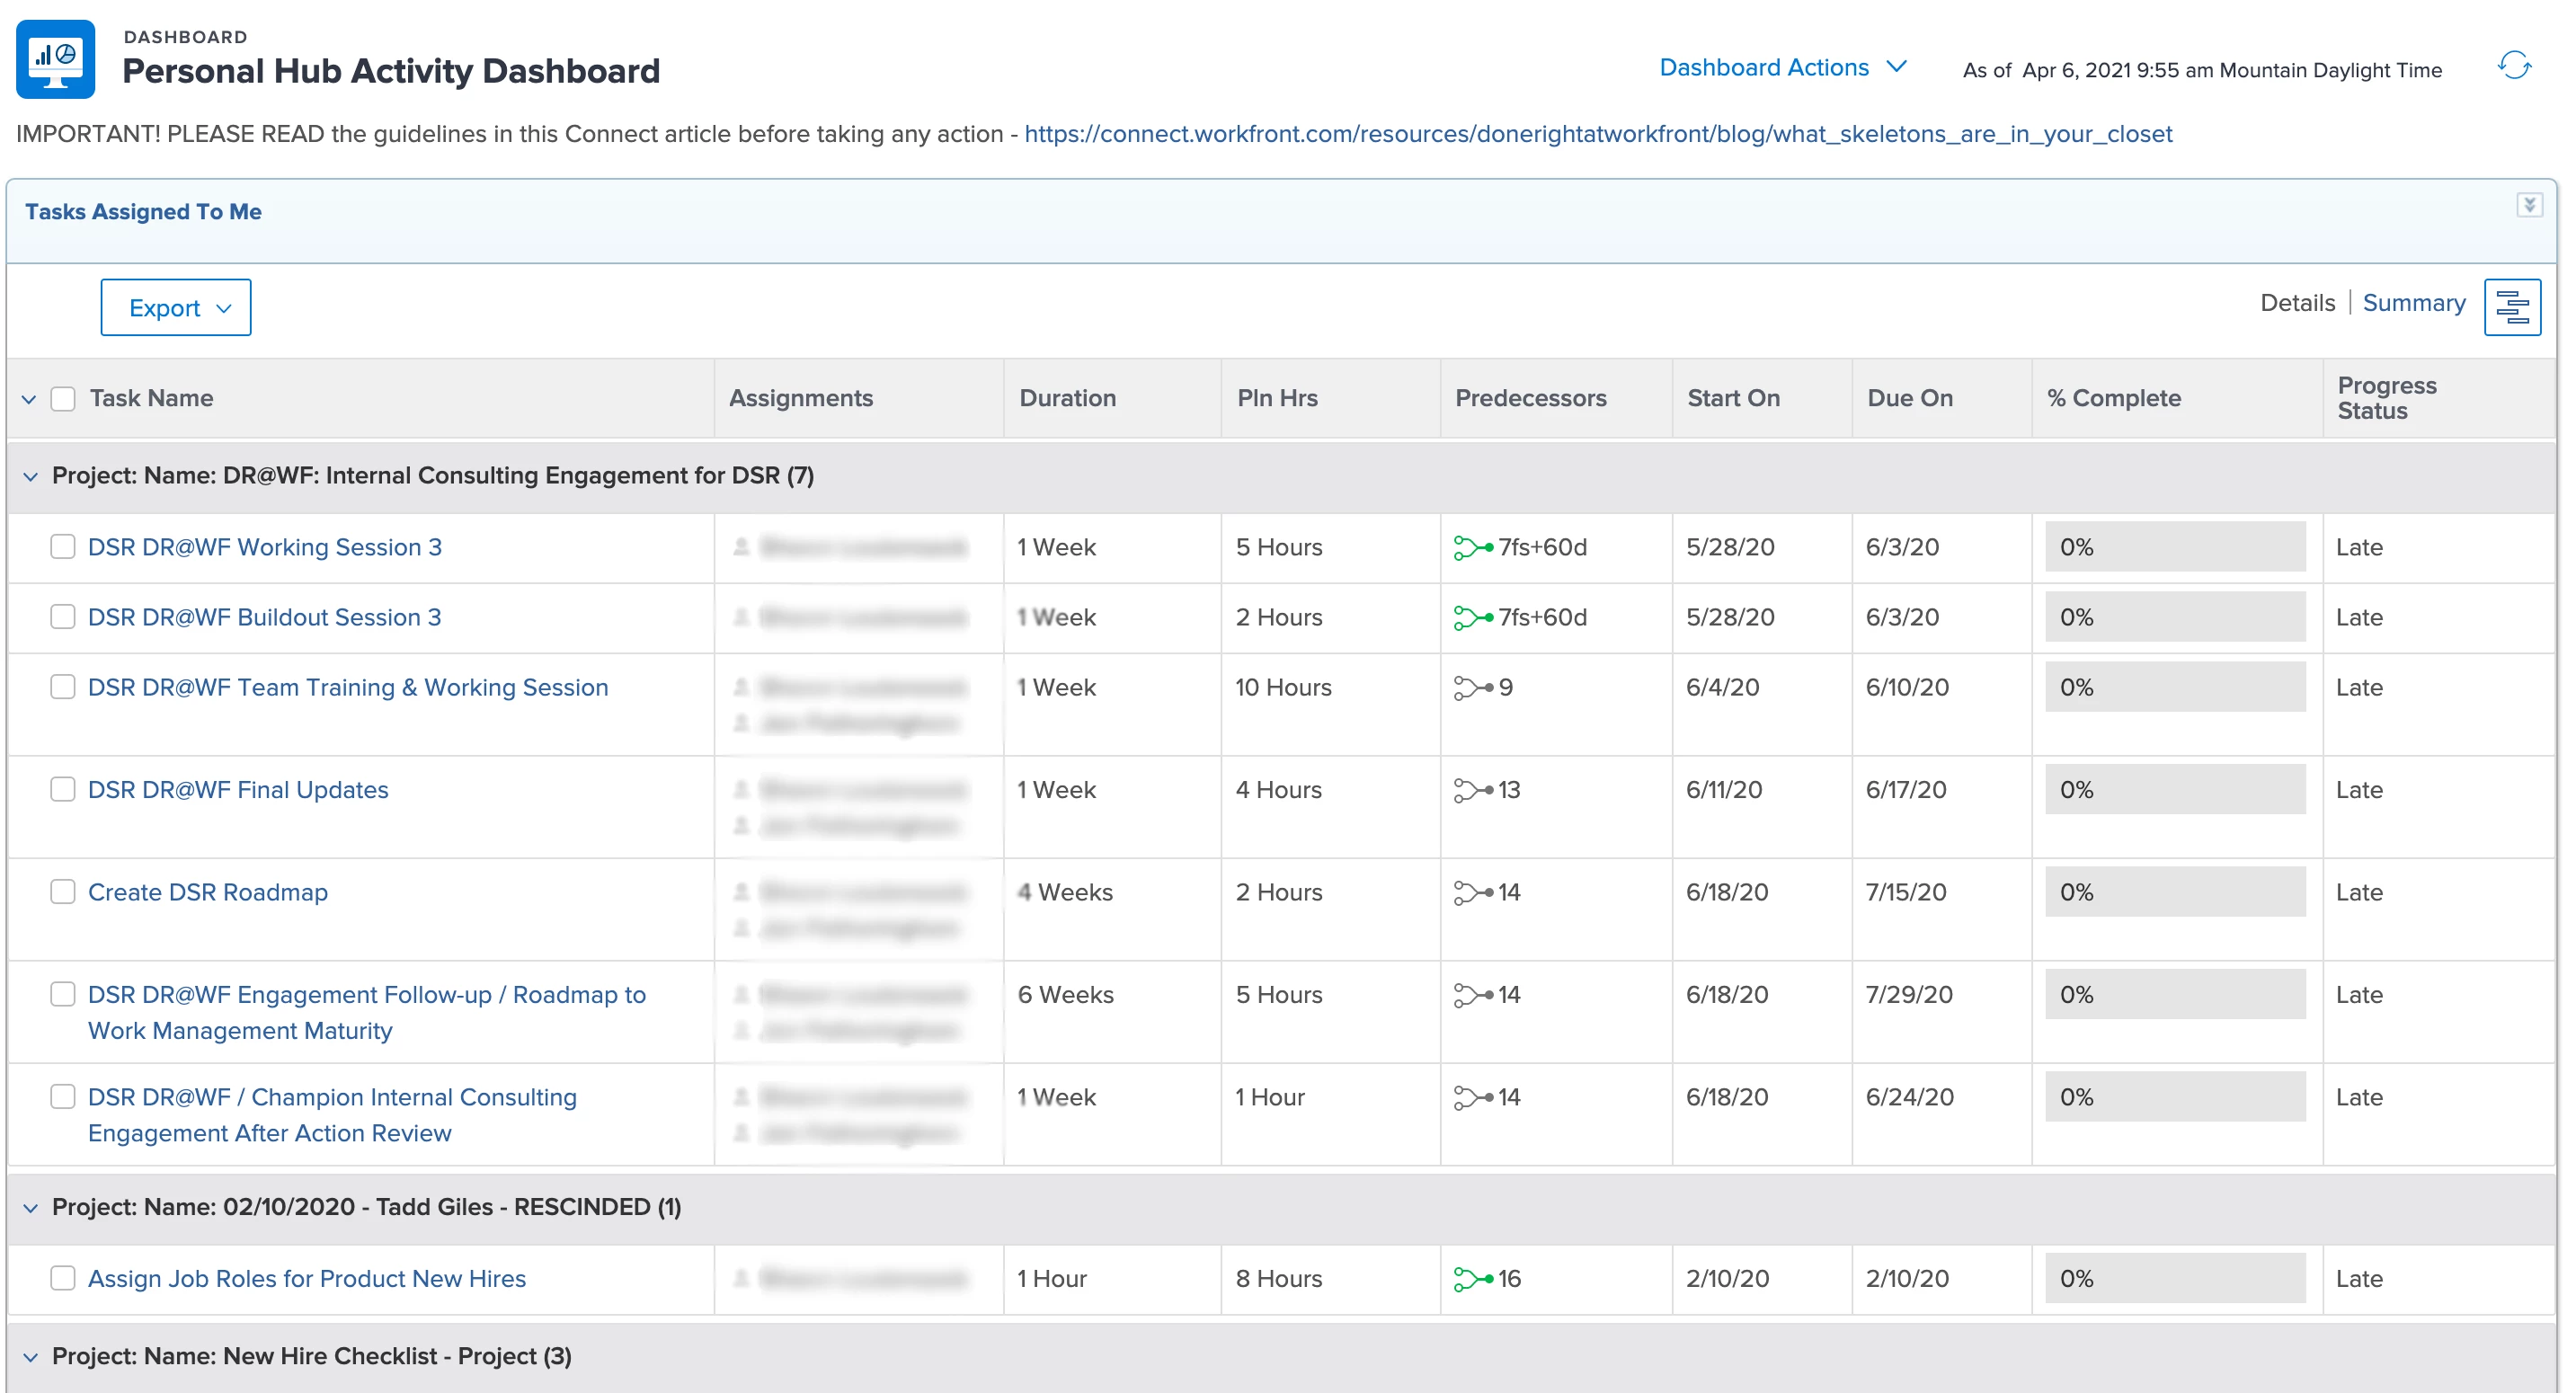Click the Gantt chart view icon

(x=2511, y=307)
